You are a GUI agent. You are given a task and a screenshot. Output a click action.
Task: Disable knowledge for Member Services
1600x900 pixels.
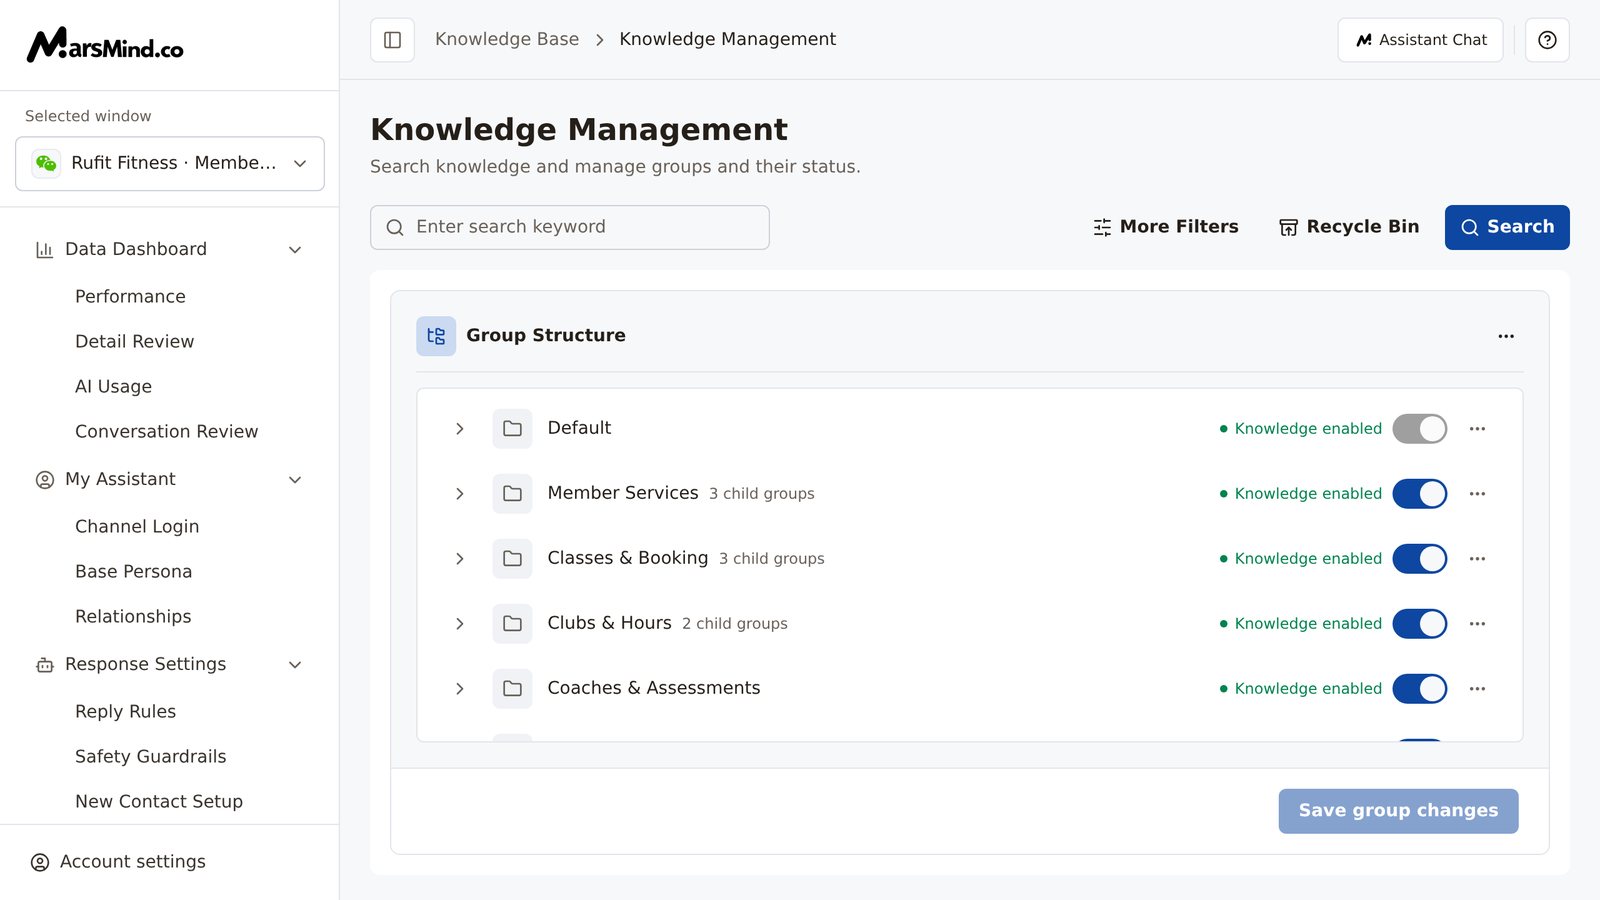pyautogui.click(x=1420, y=494)
